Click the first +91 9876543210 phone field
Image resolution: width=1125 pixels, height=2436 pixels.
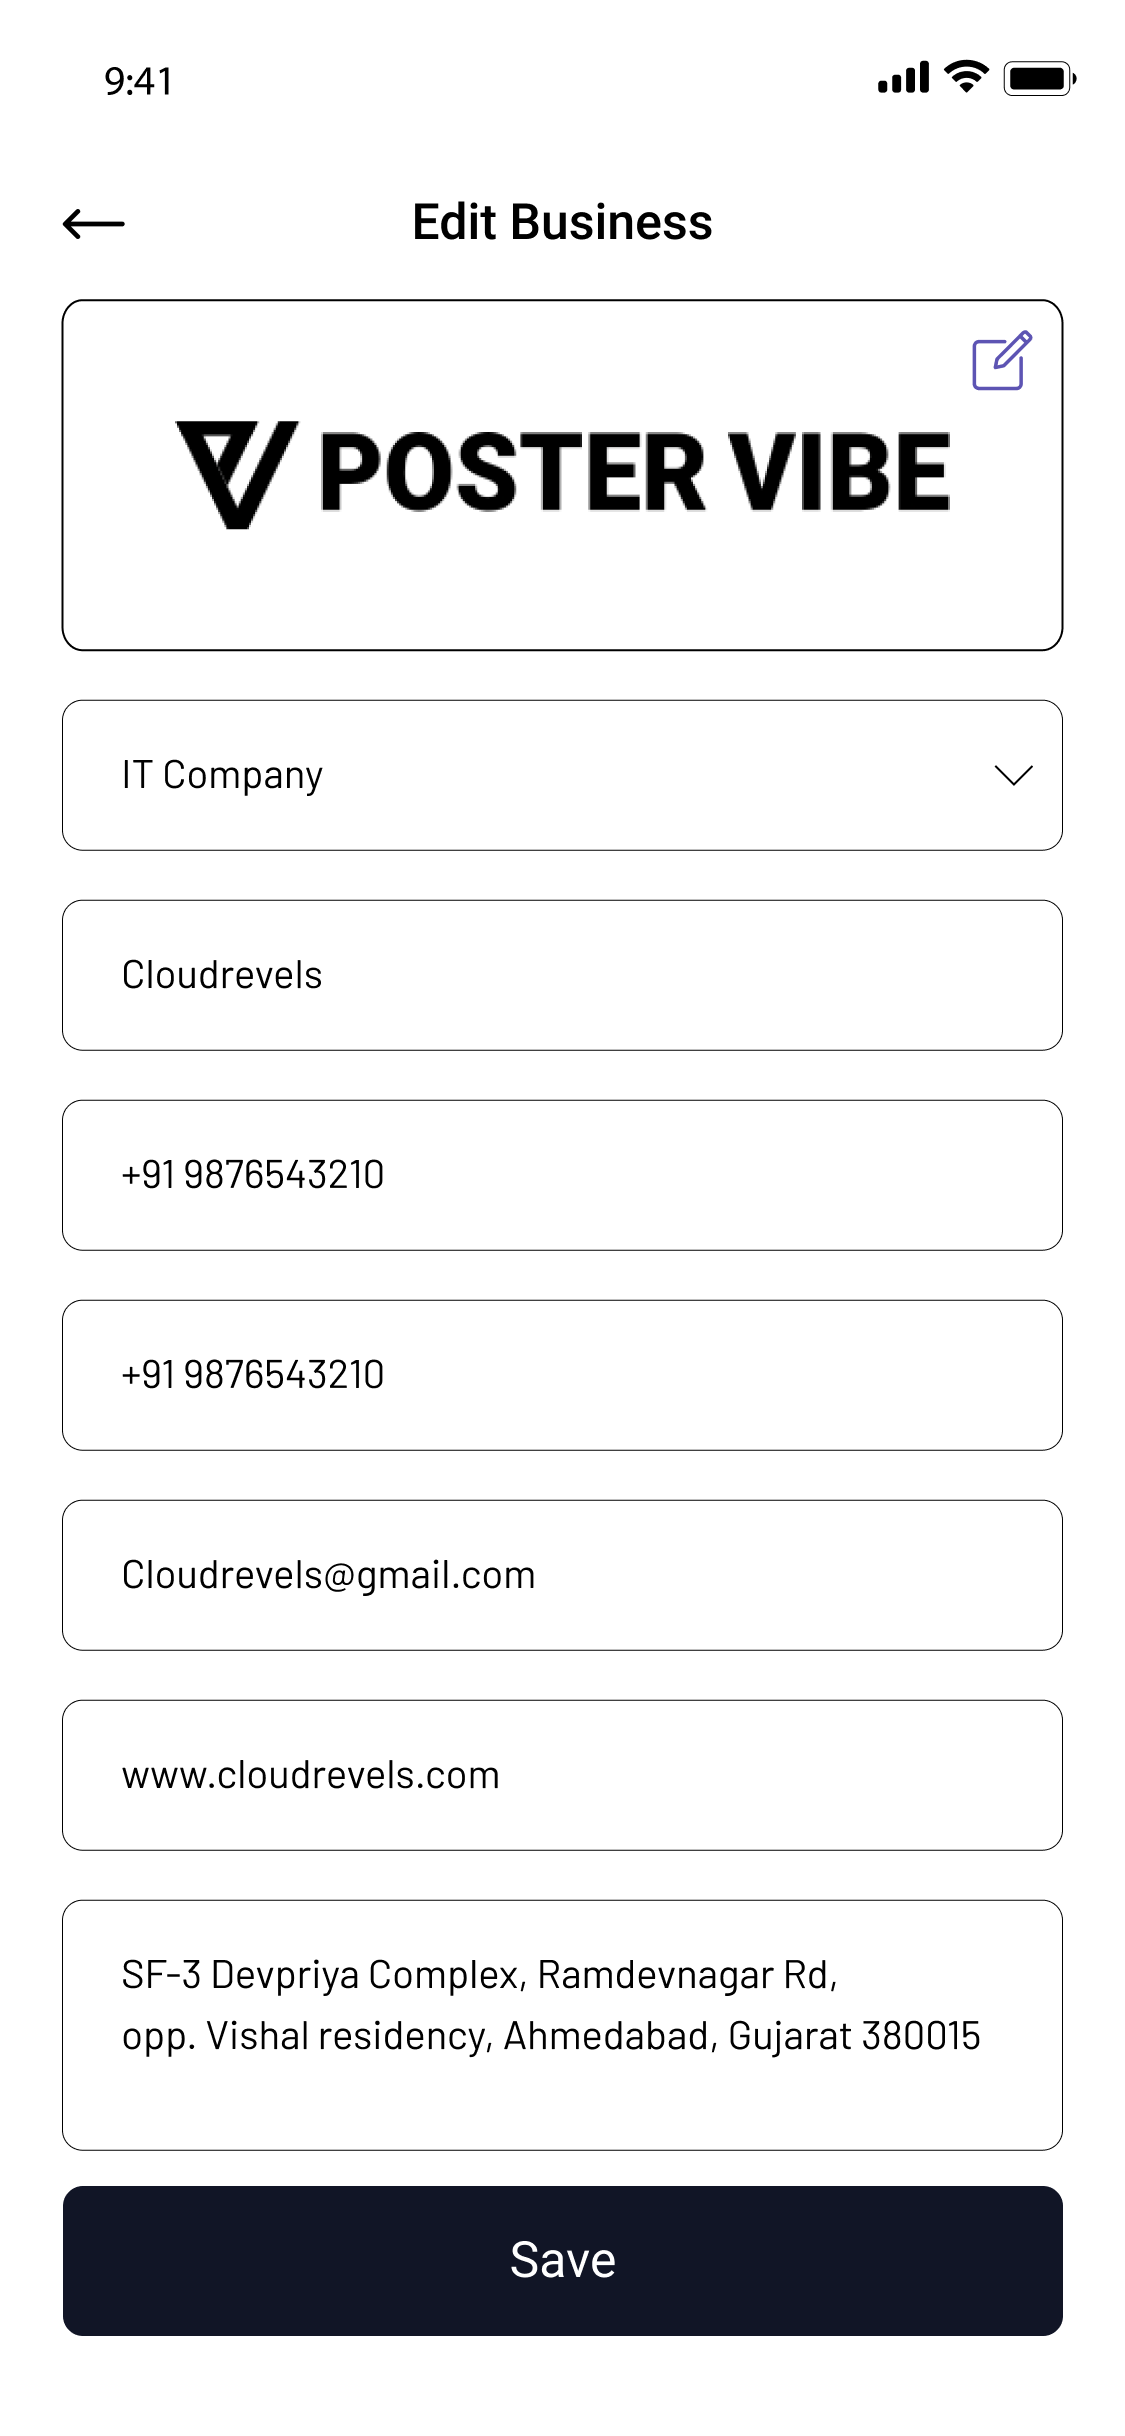tap(562, 1176)
